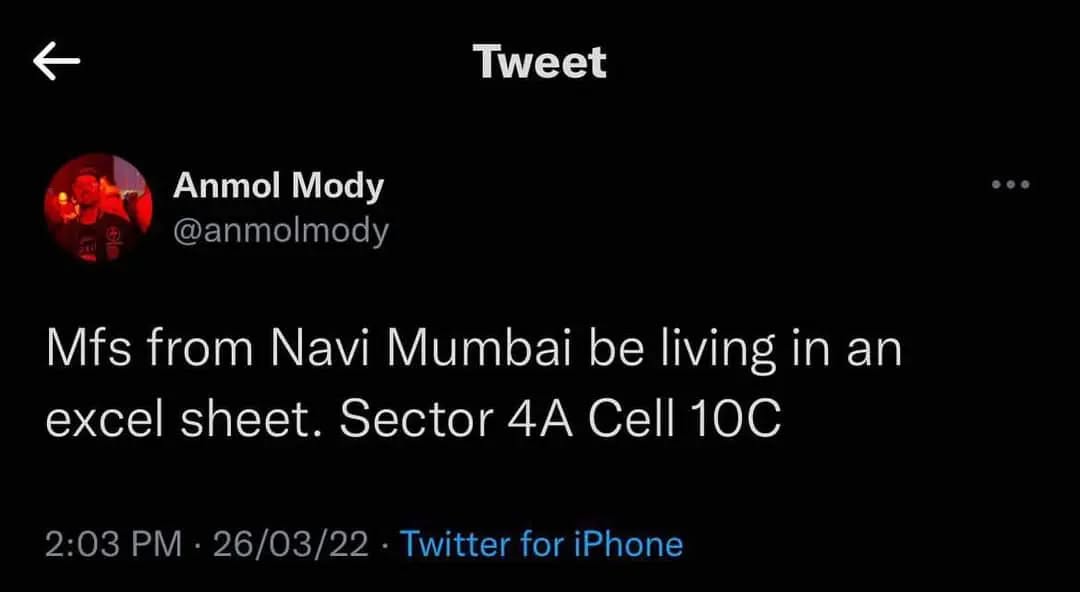Tap the 26/03/22 date
Screen dimensions: 1080x592
[291, 545]
